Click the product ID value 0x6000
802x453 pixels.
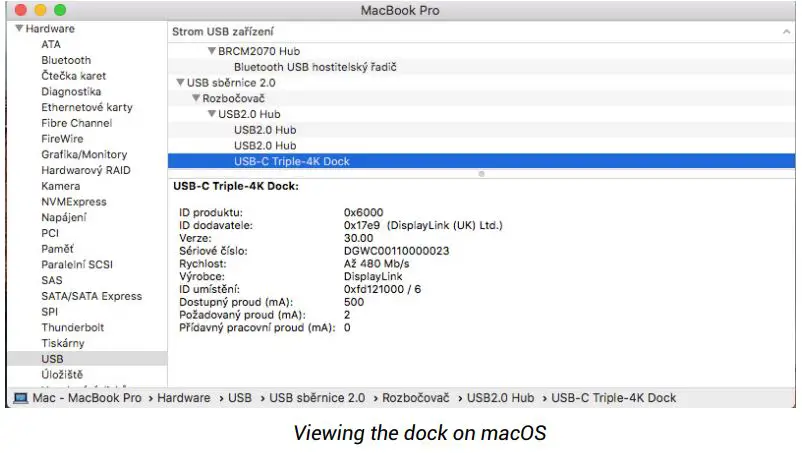coord(364,212)
